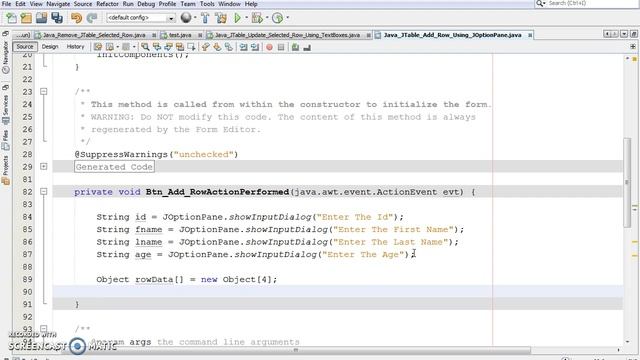Switch to Design view
Screen dimensions: 640x360
coord(50,47)
